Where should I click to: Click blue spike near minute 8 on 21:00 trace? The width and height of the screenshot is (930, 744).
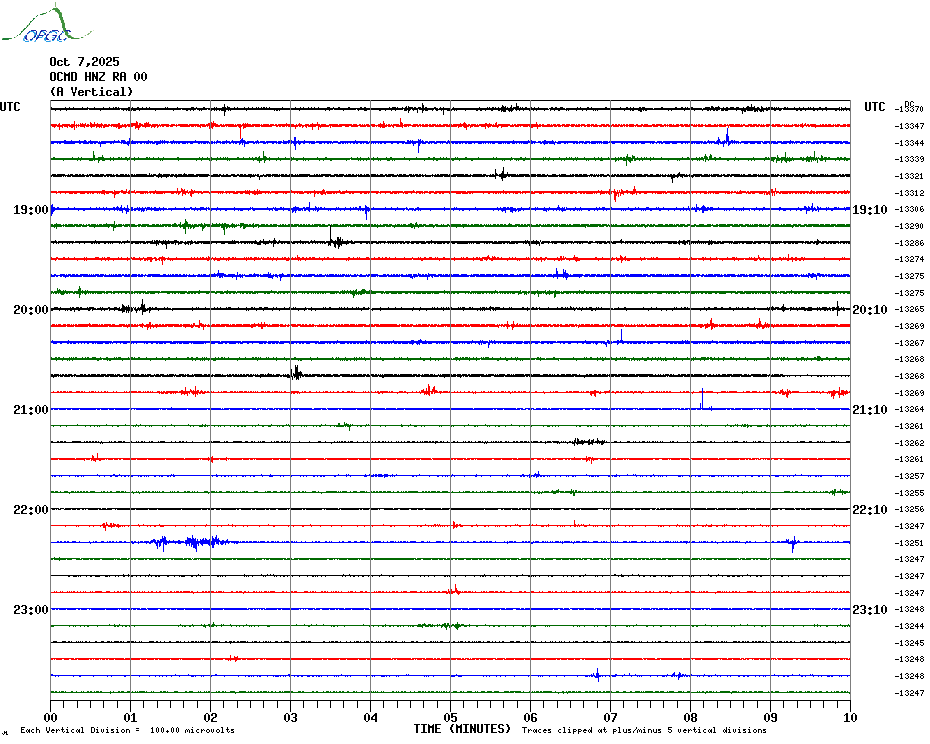click(702, 399)
